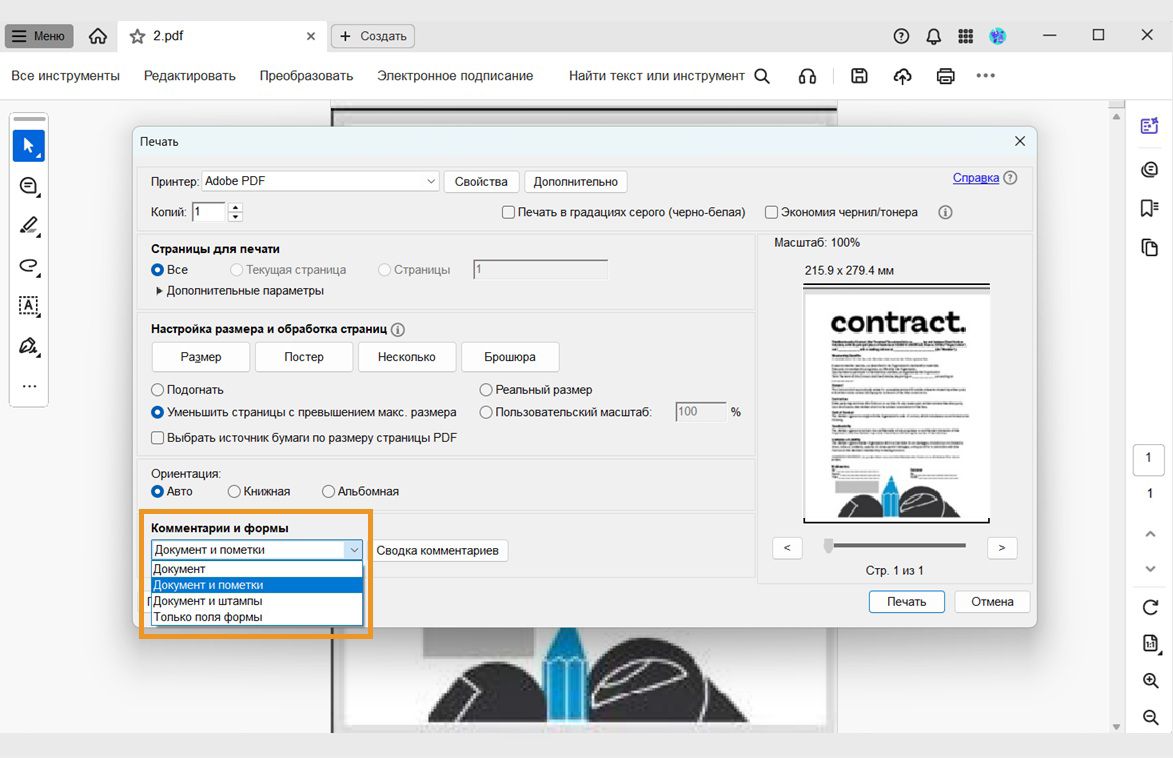1173x758 pixels.
Task: Click the Несколько button
Action: 406,357
